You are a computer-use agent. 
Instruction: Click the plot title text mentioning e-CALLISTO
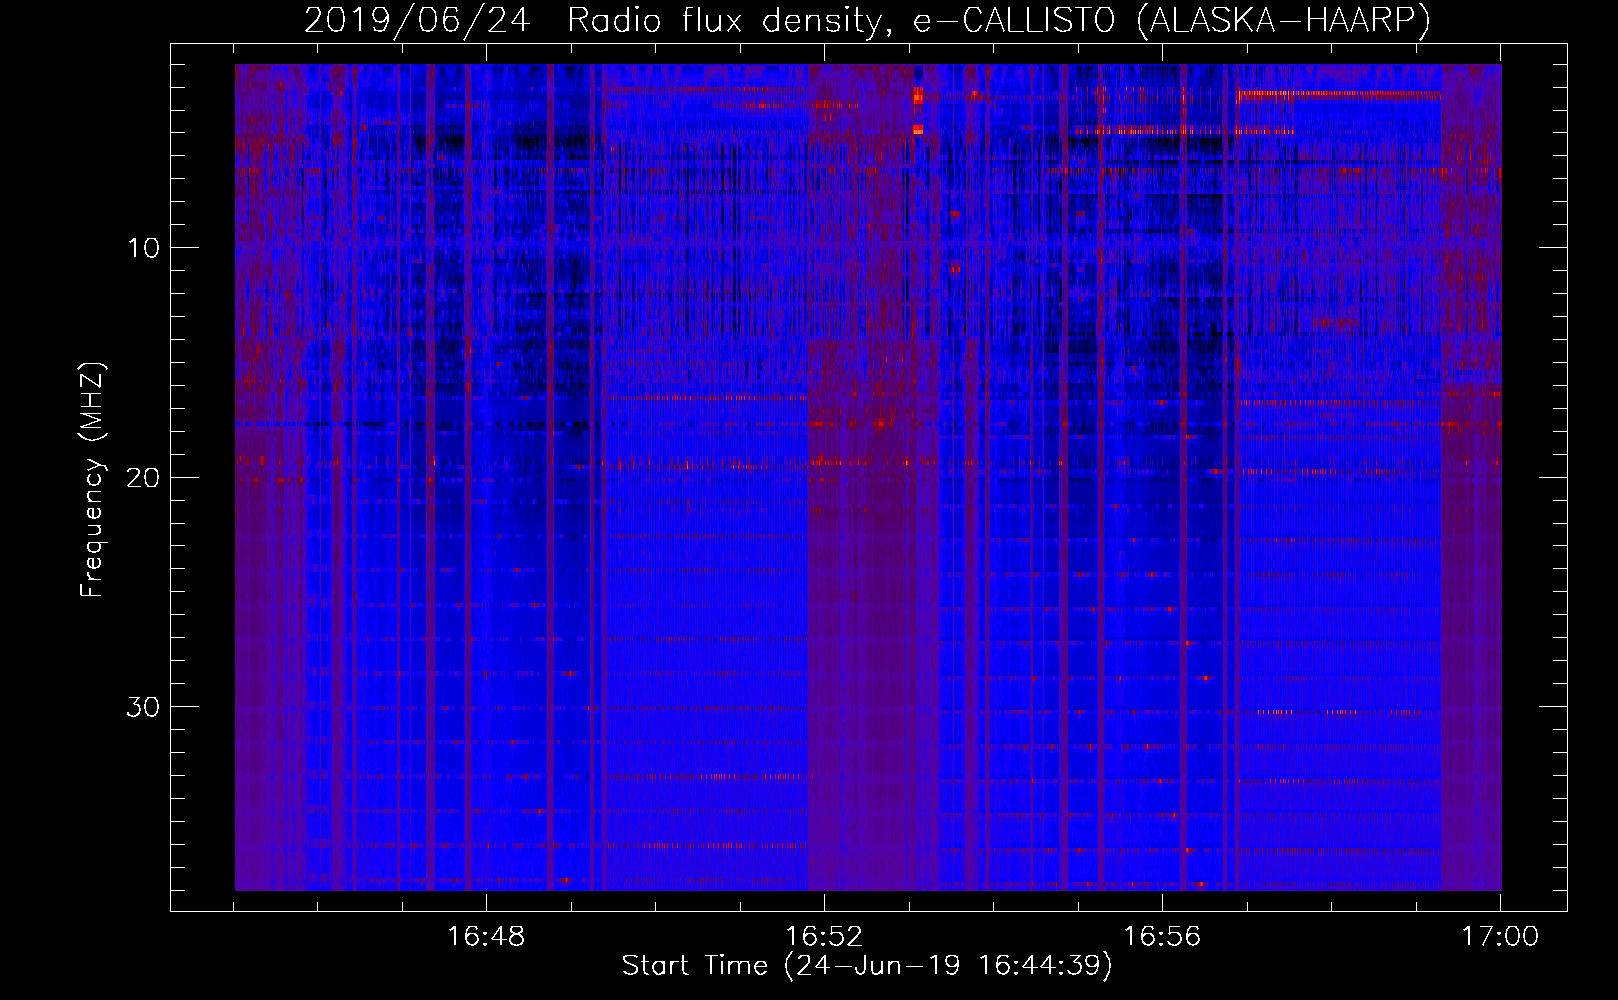(x=867, y=20)
